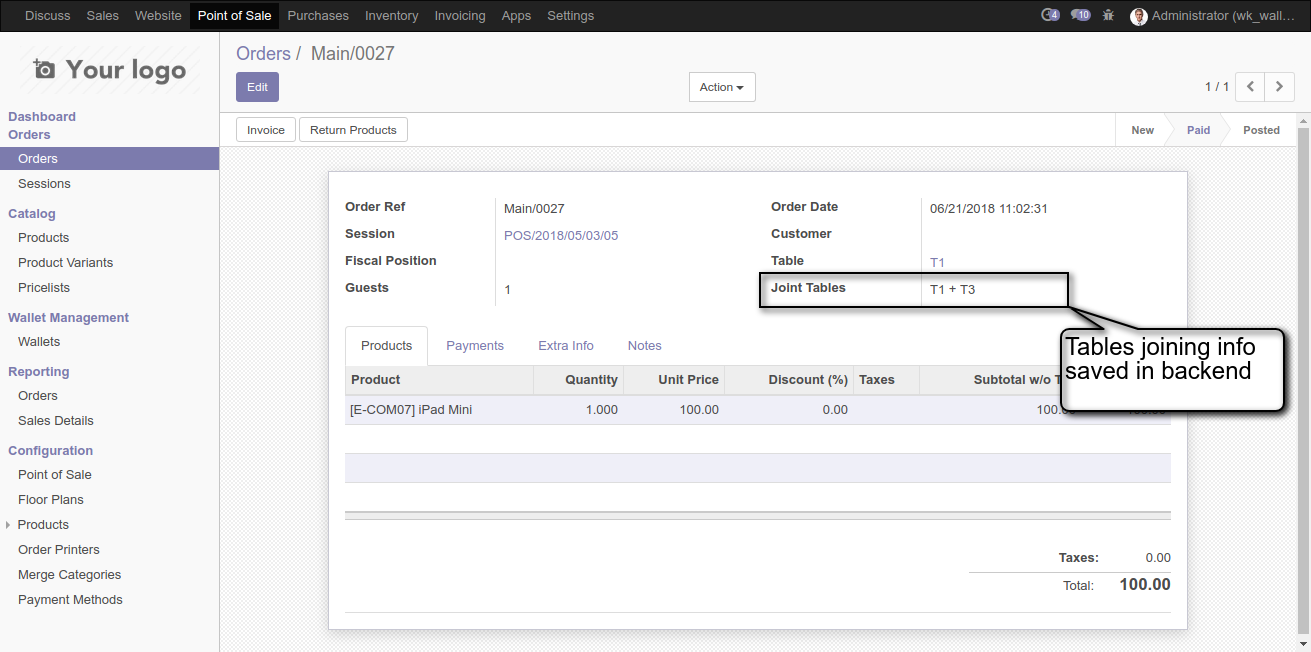Click the Return Products button
The image size is (1311, 652).
pyautogui.click(x=351, y=129)
